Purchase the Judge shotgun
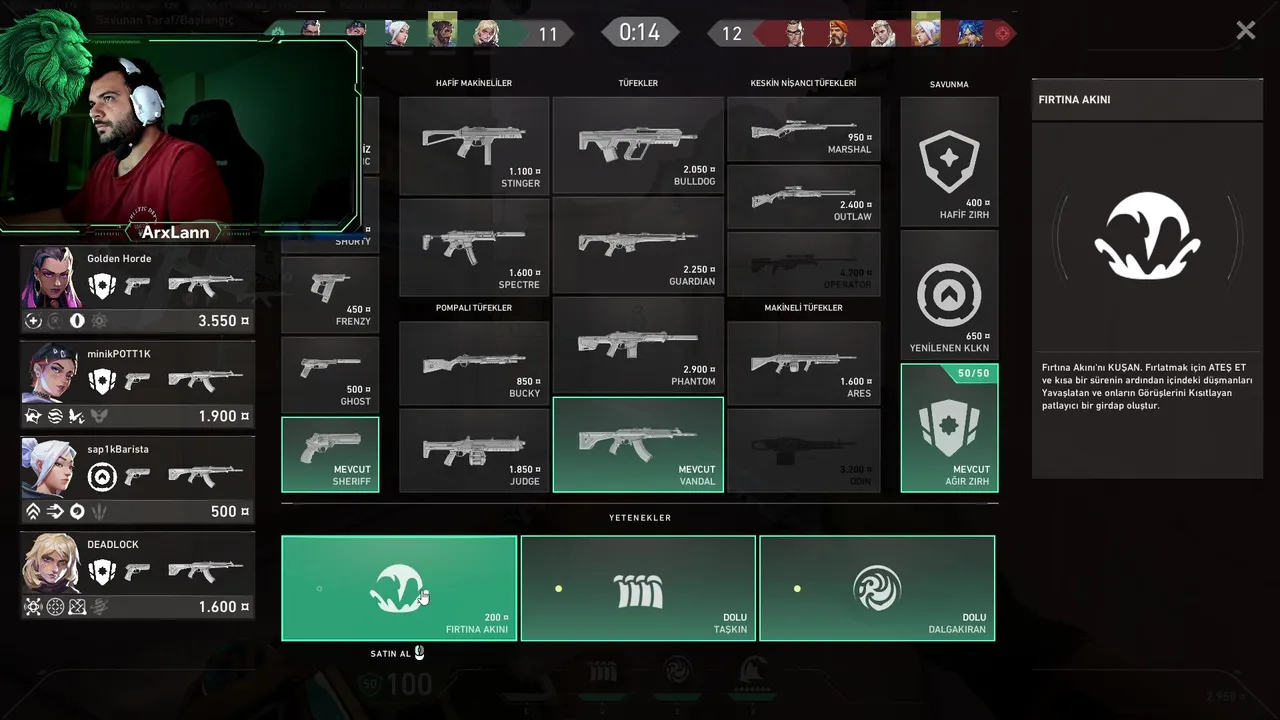Viewport: 1280px width, 720px height. [474, 450]
